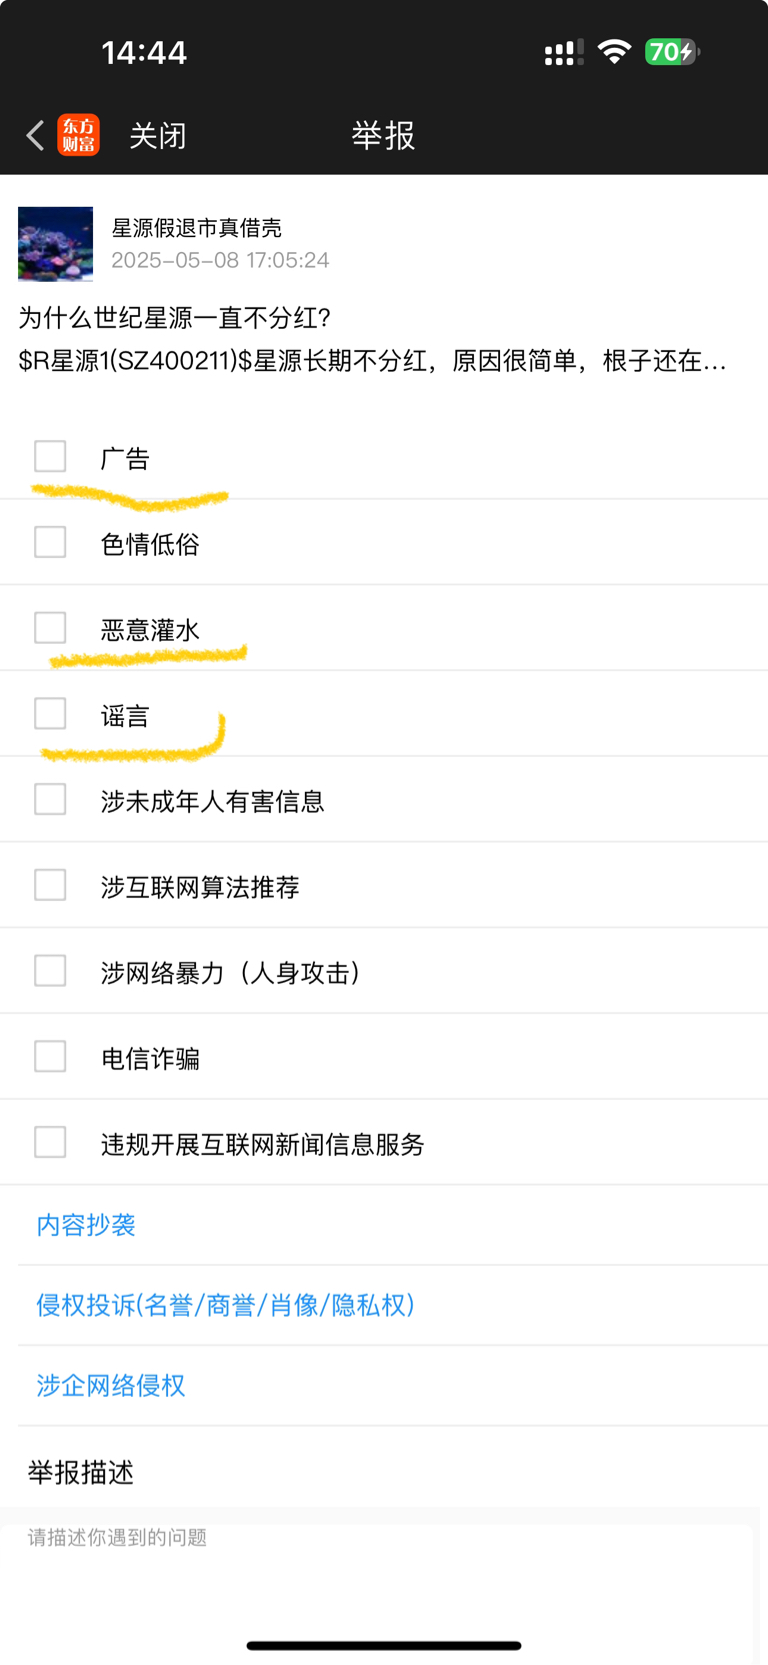Check the 恶意灌水 checkbox
The image size is (768, 1665).
tap(50, 628)
